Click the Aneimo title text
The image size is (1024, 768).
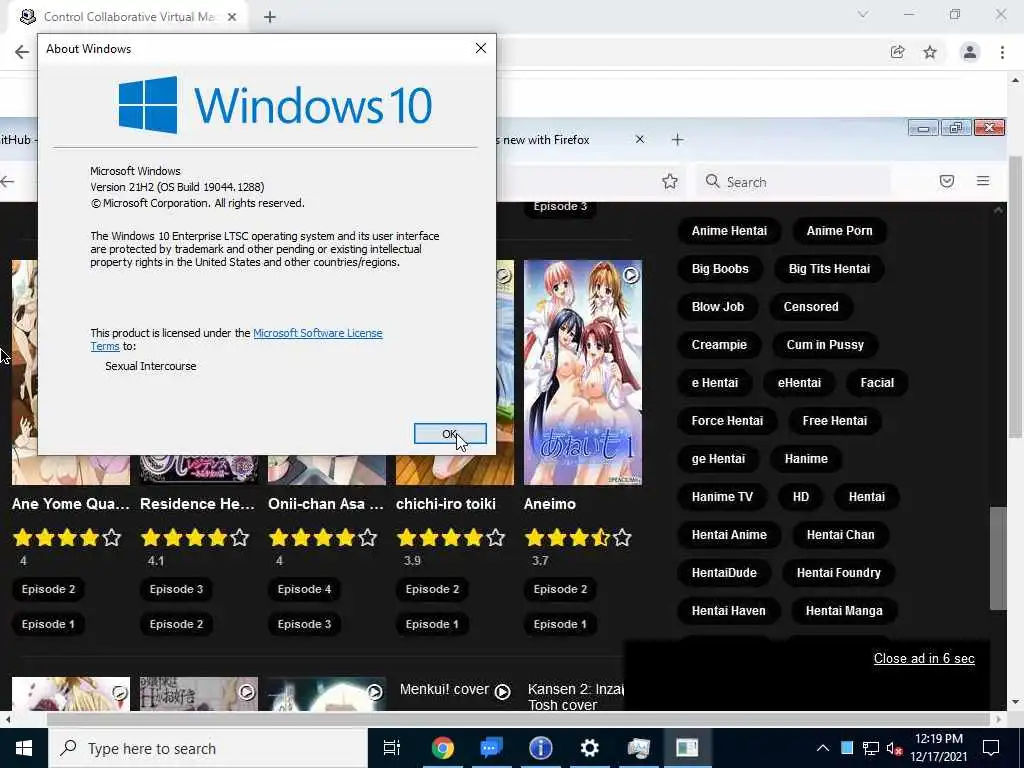coord(550,504)
